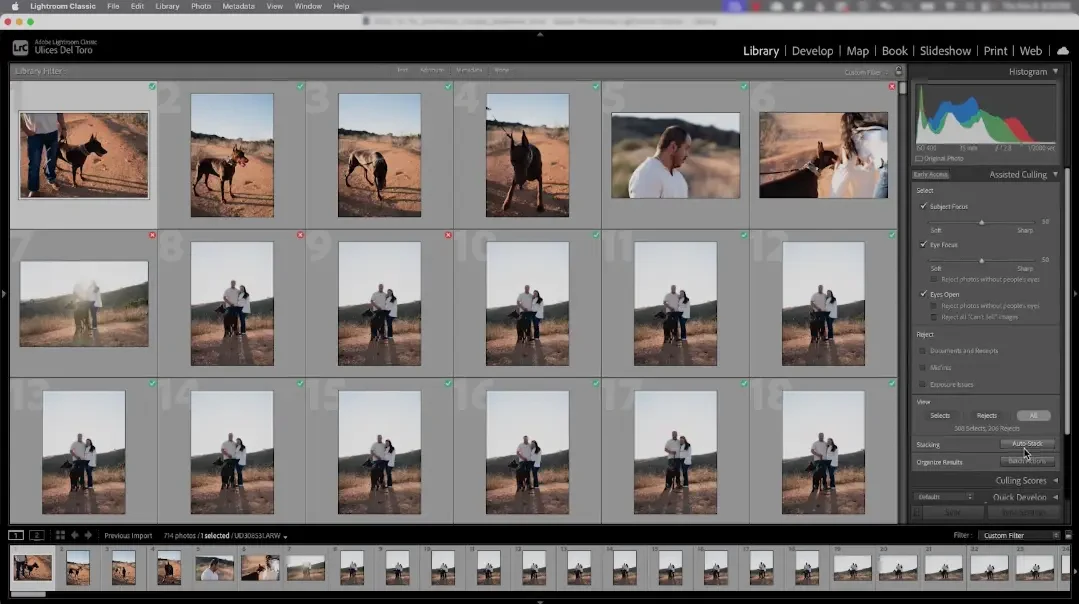This screenshot has height=604, width=1079.
Task: Click green accept flag on photo 18
Action: point(892,383)
